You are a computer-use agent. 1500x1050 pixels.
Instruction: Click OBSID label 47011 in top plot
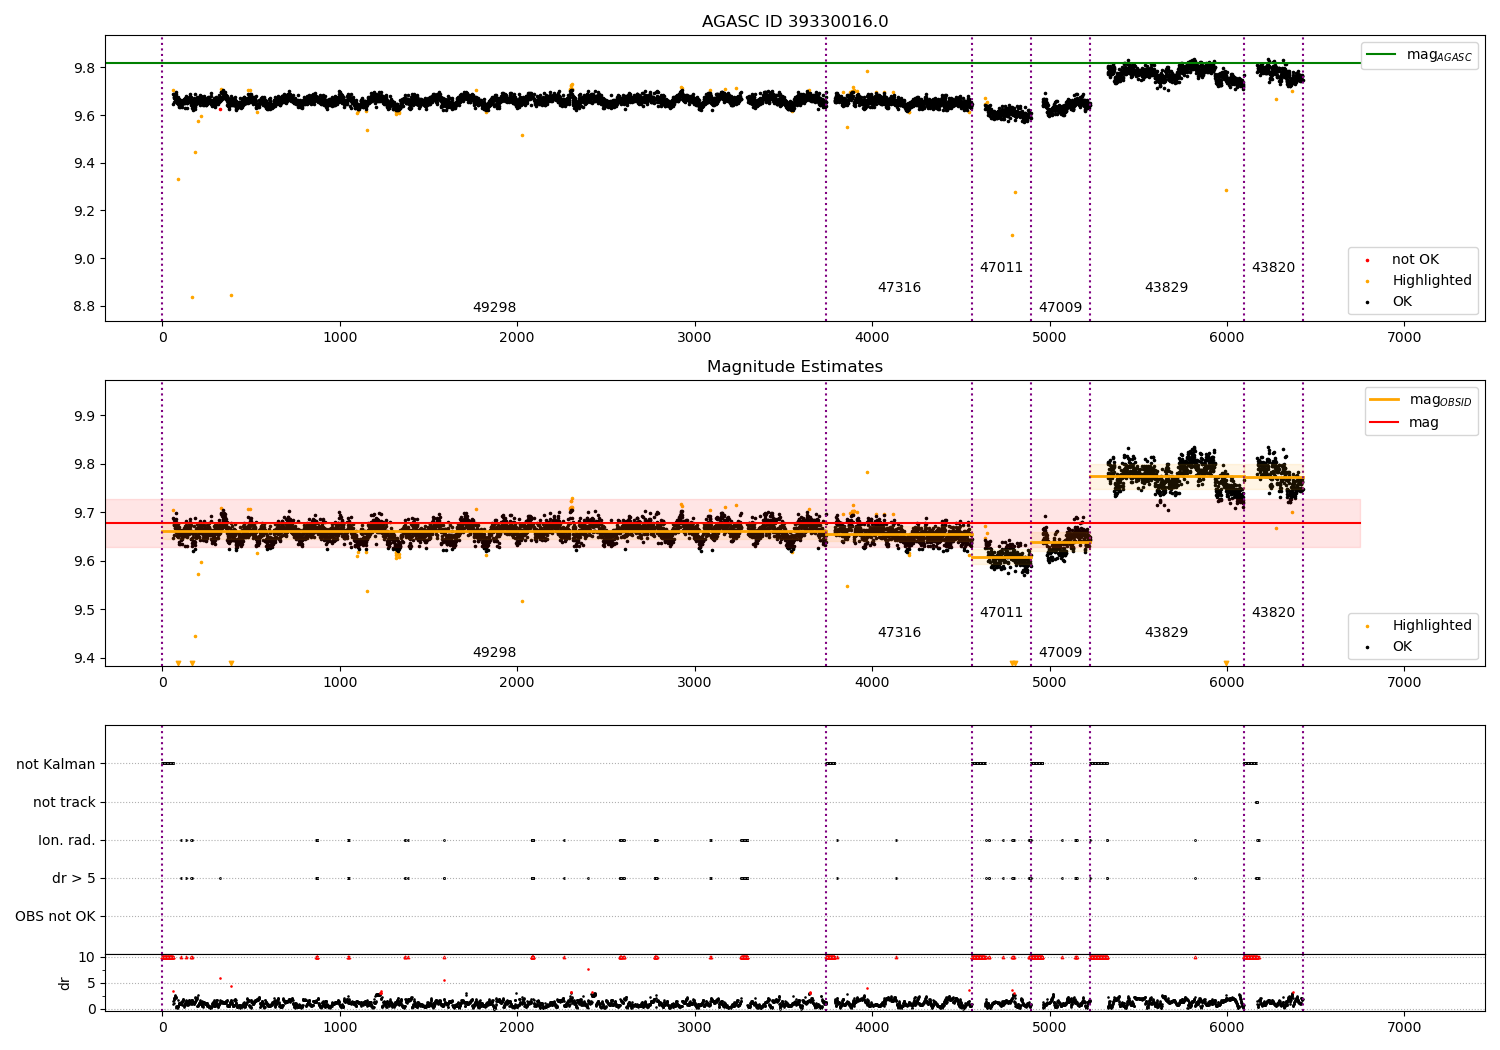click(x=1001, y=268)
